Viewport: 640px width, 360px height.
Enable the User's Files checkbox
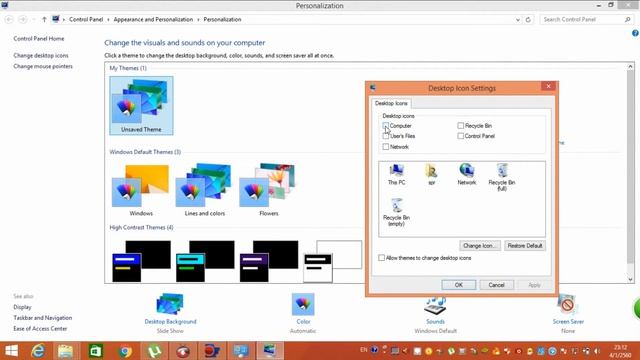(x=386, y=136)
